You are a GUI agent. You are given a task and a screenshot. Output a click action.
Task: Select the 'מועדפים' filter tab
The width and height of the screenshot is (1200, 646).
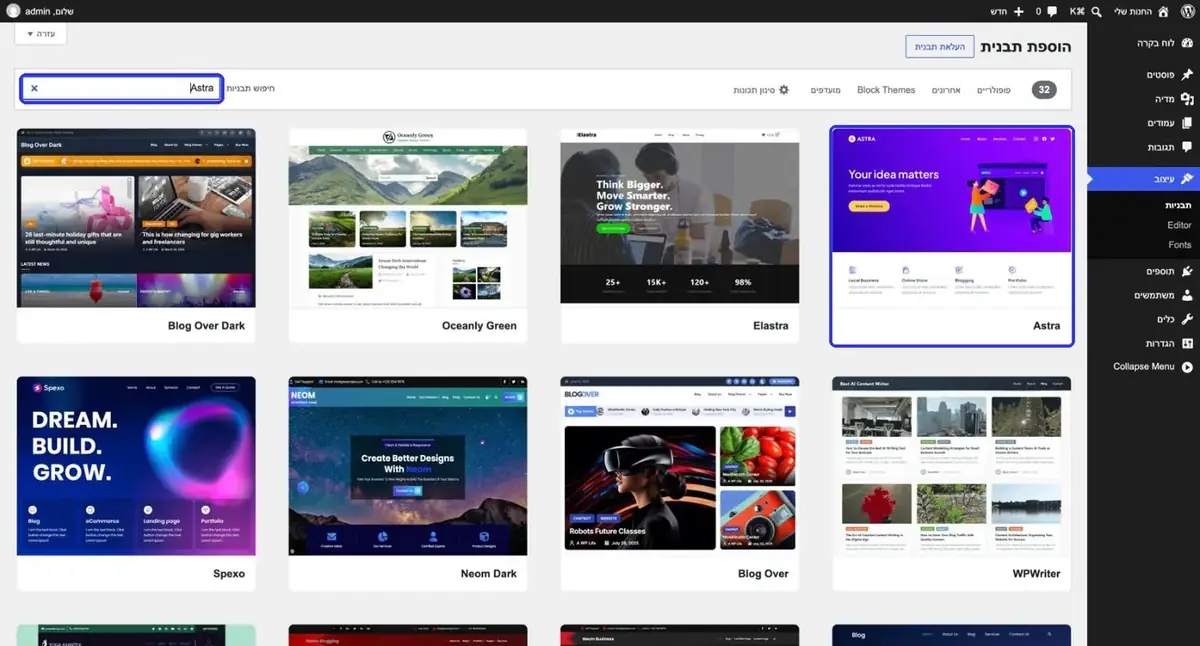(x=825, y=90)
